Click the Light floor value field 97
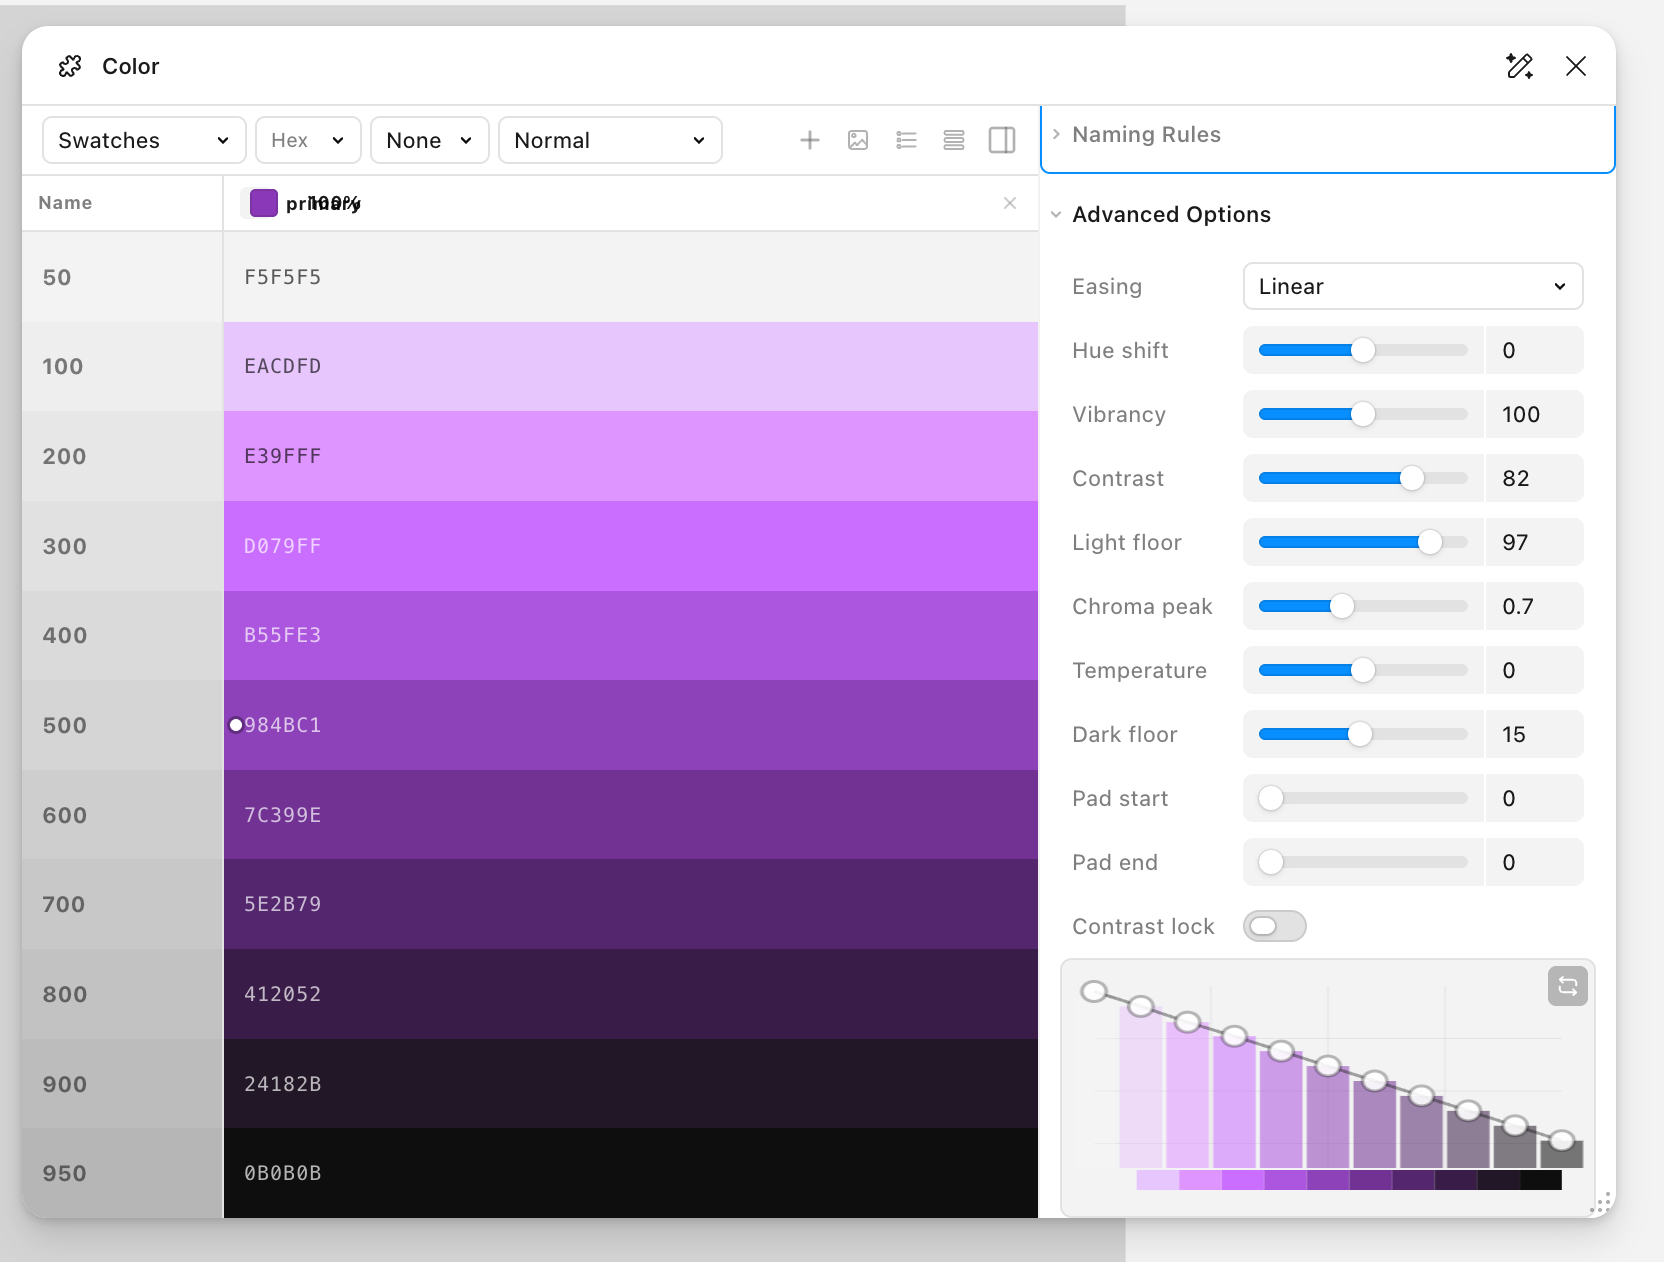Viewport: 1664px width, 1262px height. click(1535, 542)
